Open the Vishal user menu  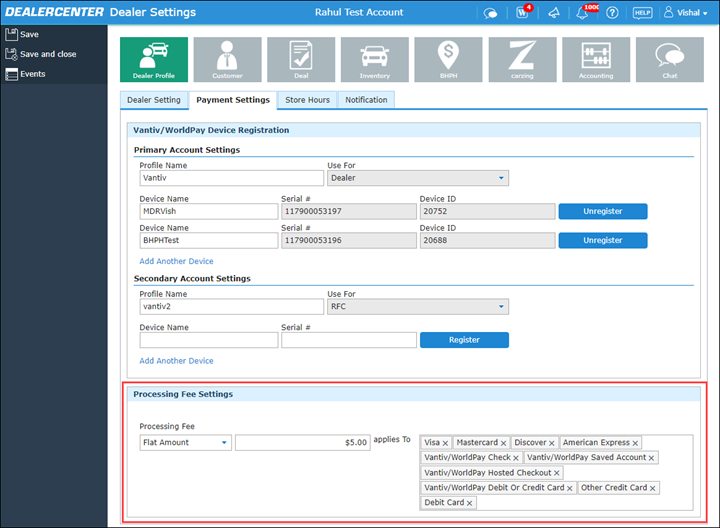(686, 13)
